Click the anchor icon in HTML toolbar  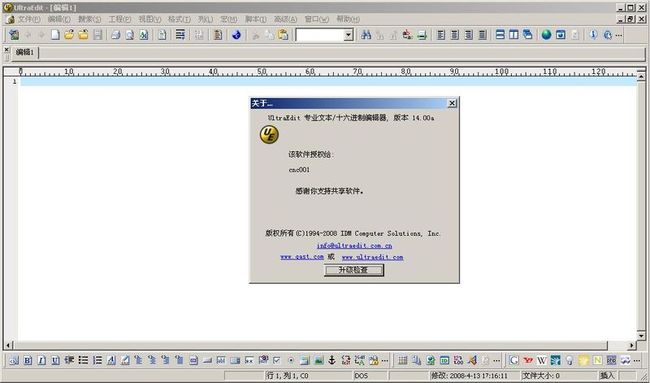(x=332, y=360)
